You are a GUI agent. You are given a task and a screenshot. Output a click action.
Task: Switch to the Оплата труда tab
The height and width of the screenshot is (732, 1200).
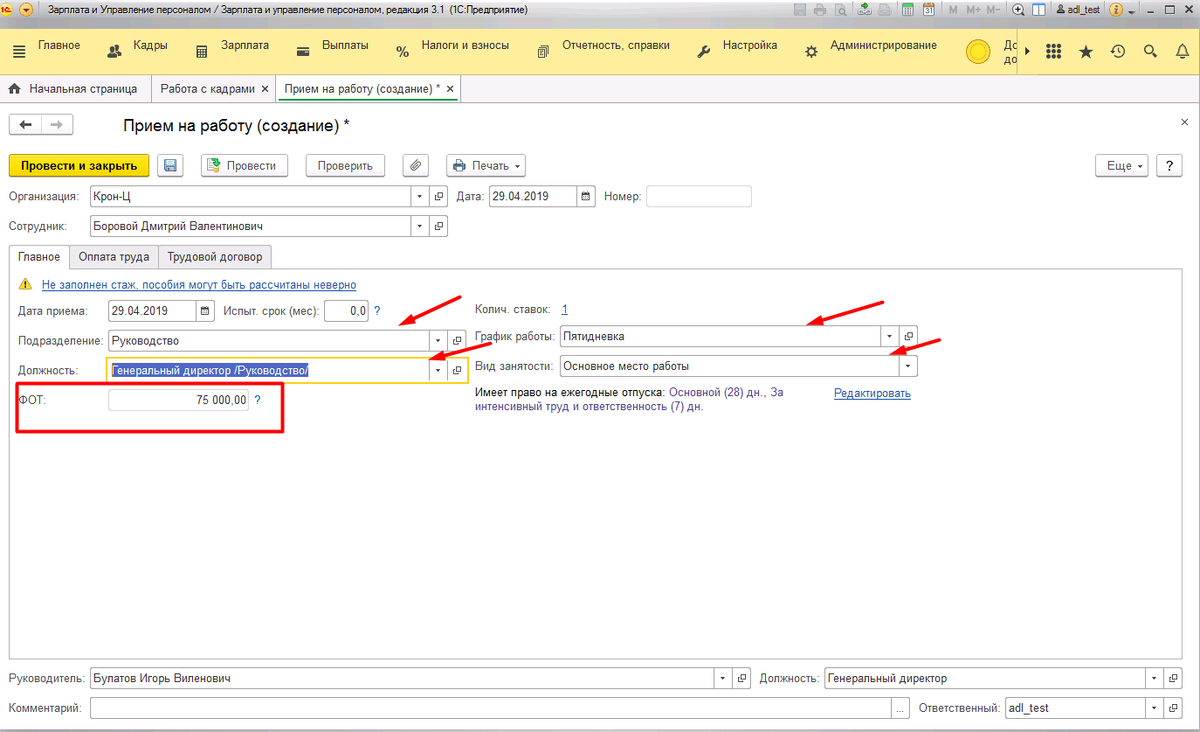pos(115,257)
